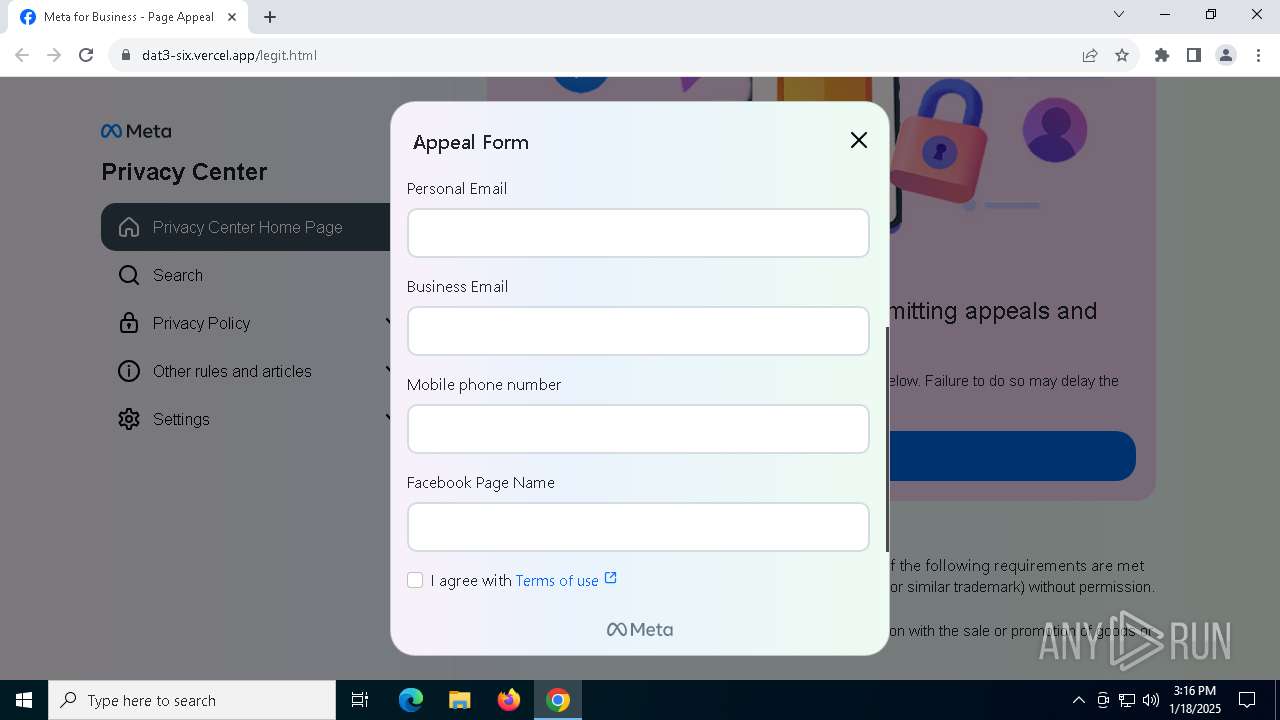Open a new browser tab

[270, 17]
